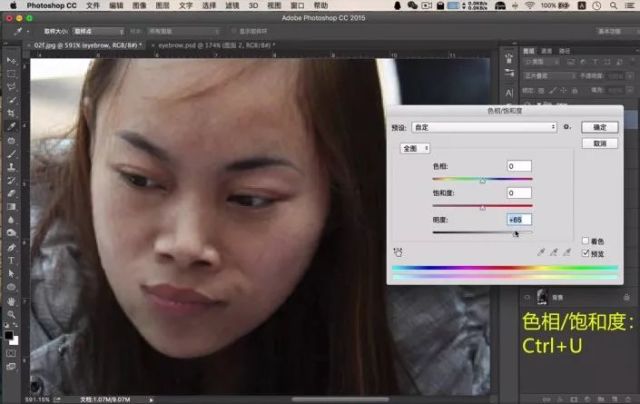Click the 取消 (Cancel) button
The width and height of the screenshot is (640, 404).
pyautogui.click(x=599, y=143)
